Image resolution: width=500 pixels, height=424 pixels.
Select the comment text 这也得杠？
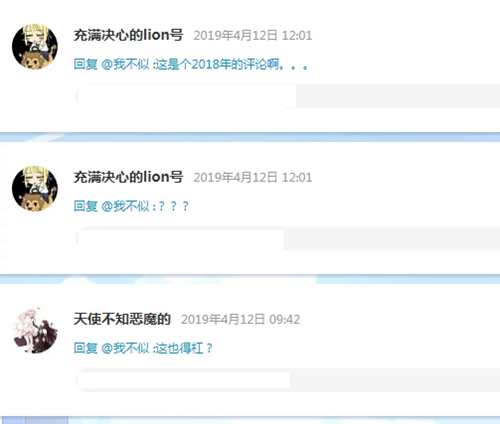pos(184,348)
